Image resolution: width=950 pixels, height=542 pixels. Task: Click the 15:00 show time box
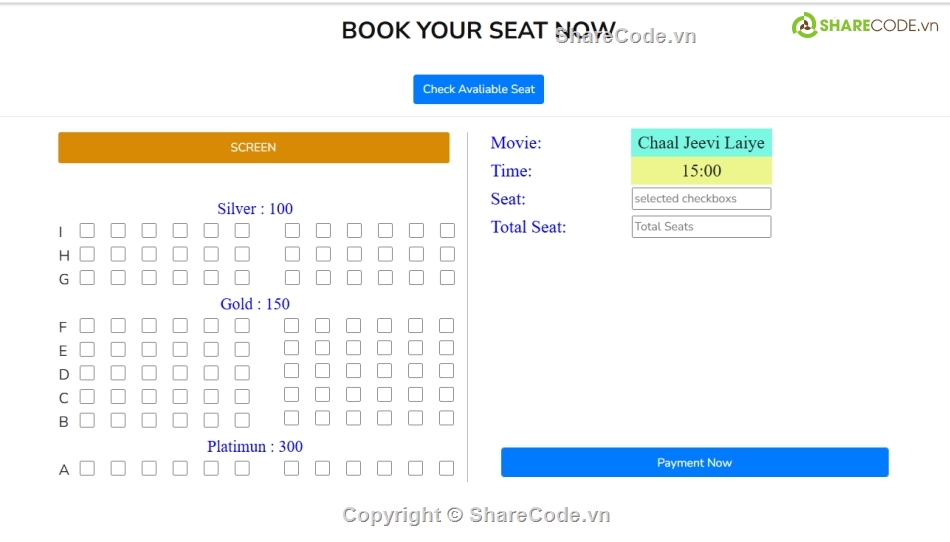[701, 171]
